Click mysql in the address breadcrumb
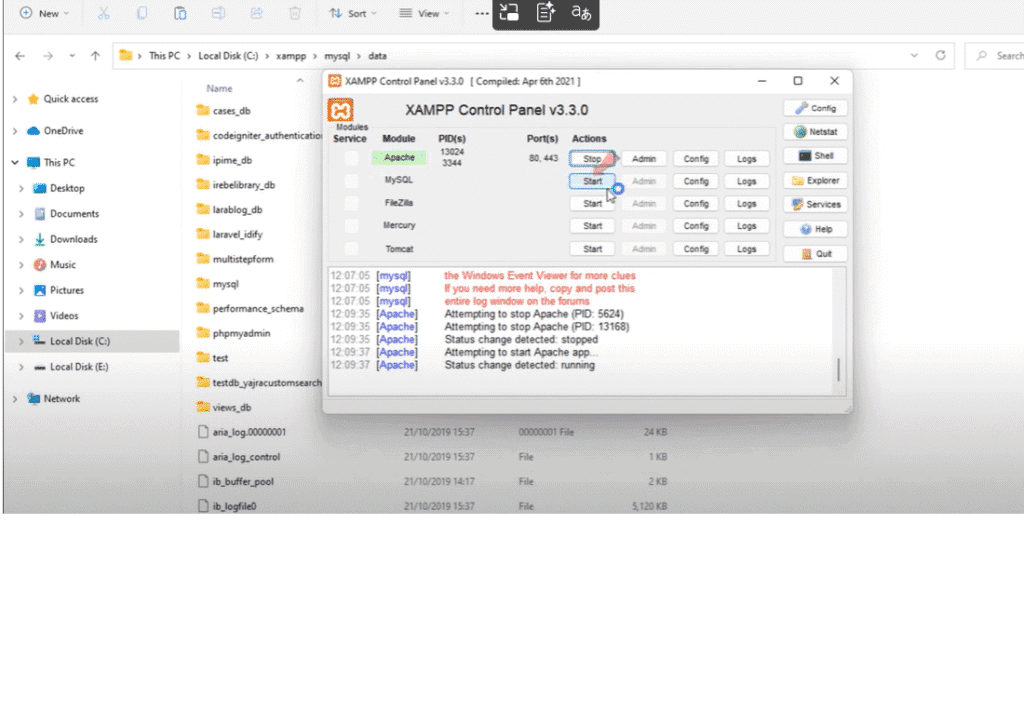 337,56
